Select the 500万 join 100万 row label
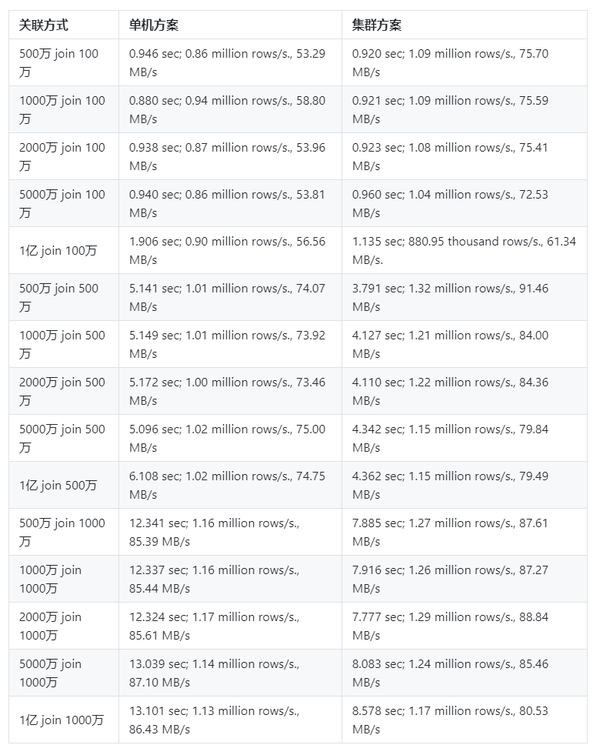The width and height of the screenshot is (600, 755). pyautogui.click(x=62, y=62)
